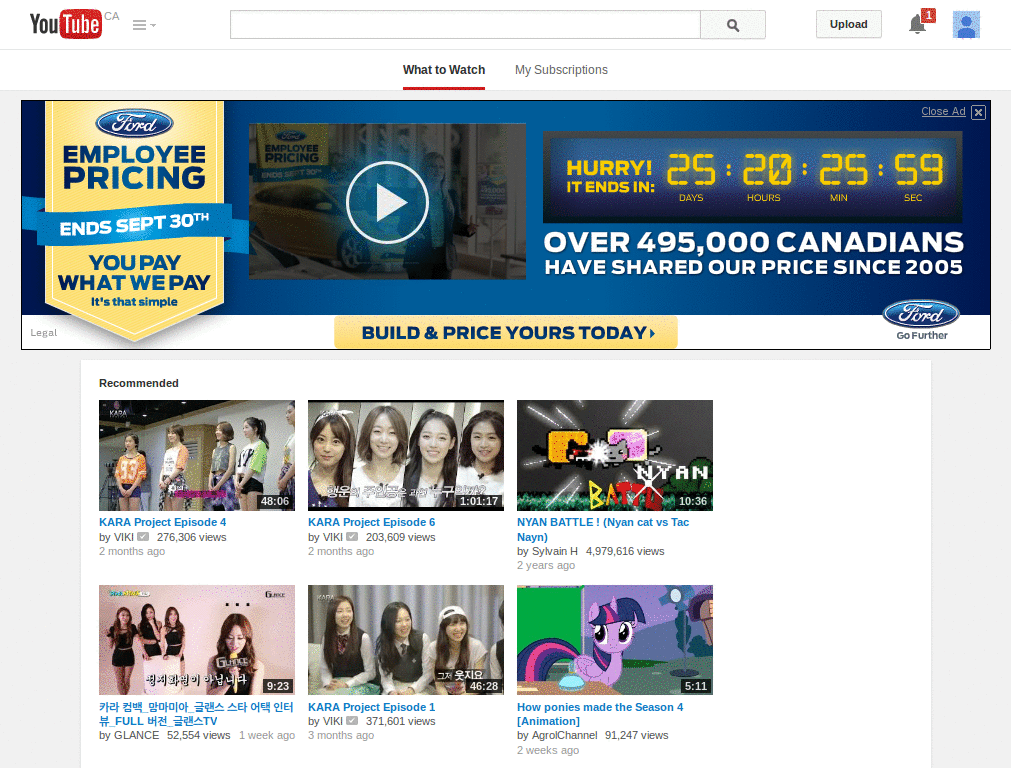Open the guide menu next to the YouTube logo
This screenshot has width=1024, height=768.
(144, 25)
